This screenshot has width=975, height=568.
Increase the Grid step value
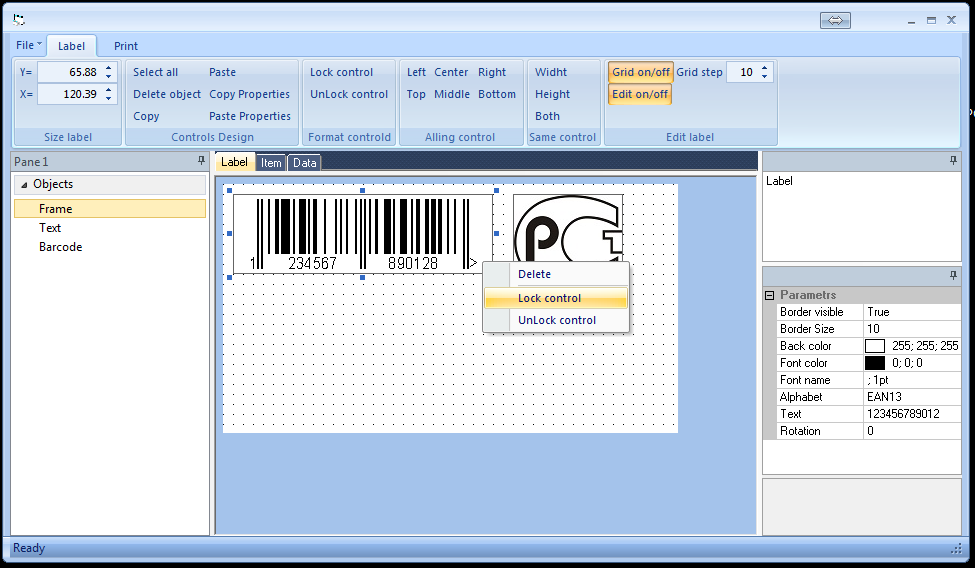[764, 68]
